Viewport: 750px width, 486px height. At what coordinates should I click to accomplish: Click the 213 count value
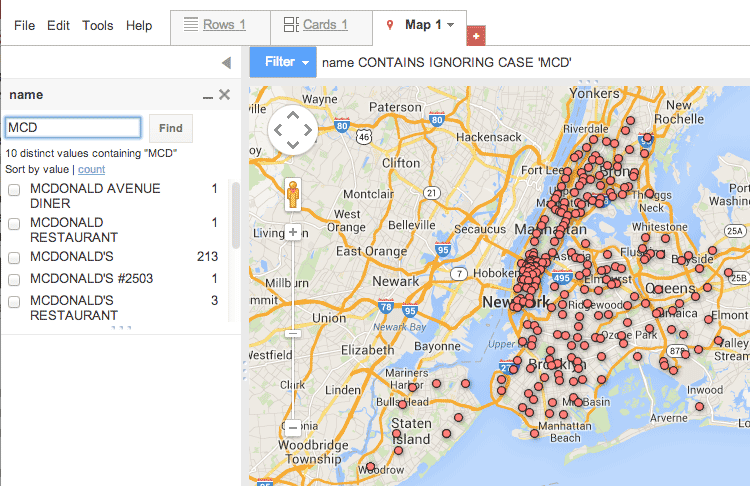208,257
